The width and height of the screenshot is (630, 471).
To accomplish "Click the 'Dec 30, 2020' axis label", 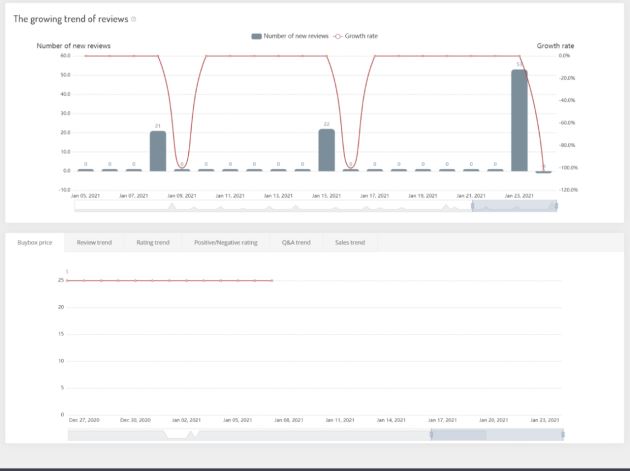I will coord(135,420).
